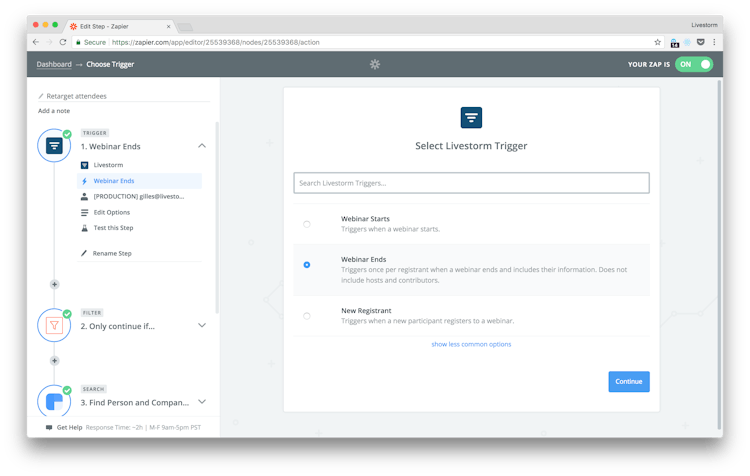
Task: Click the pencil icon next to Rename Step
Action: coord(84,253)
